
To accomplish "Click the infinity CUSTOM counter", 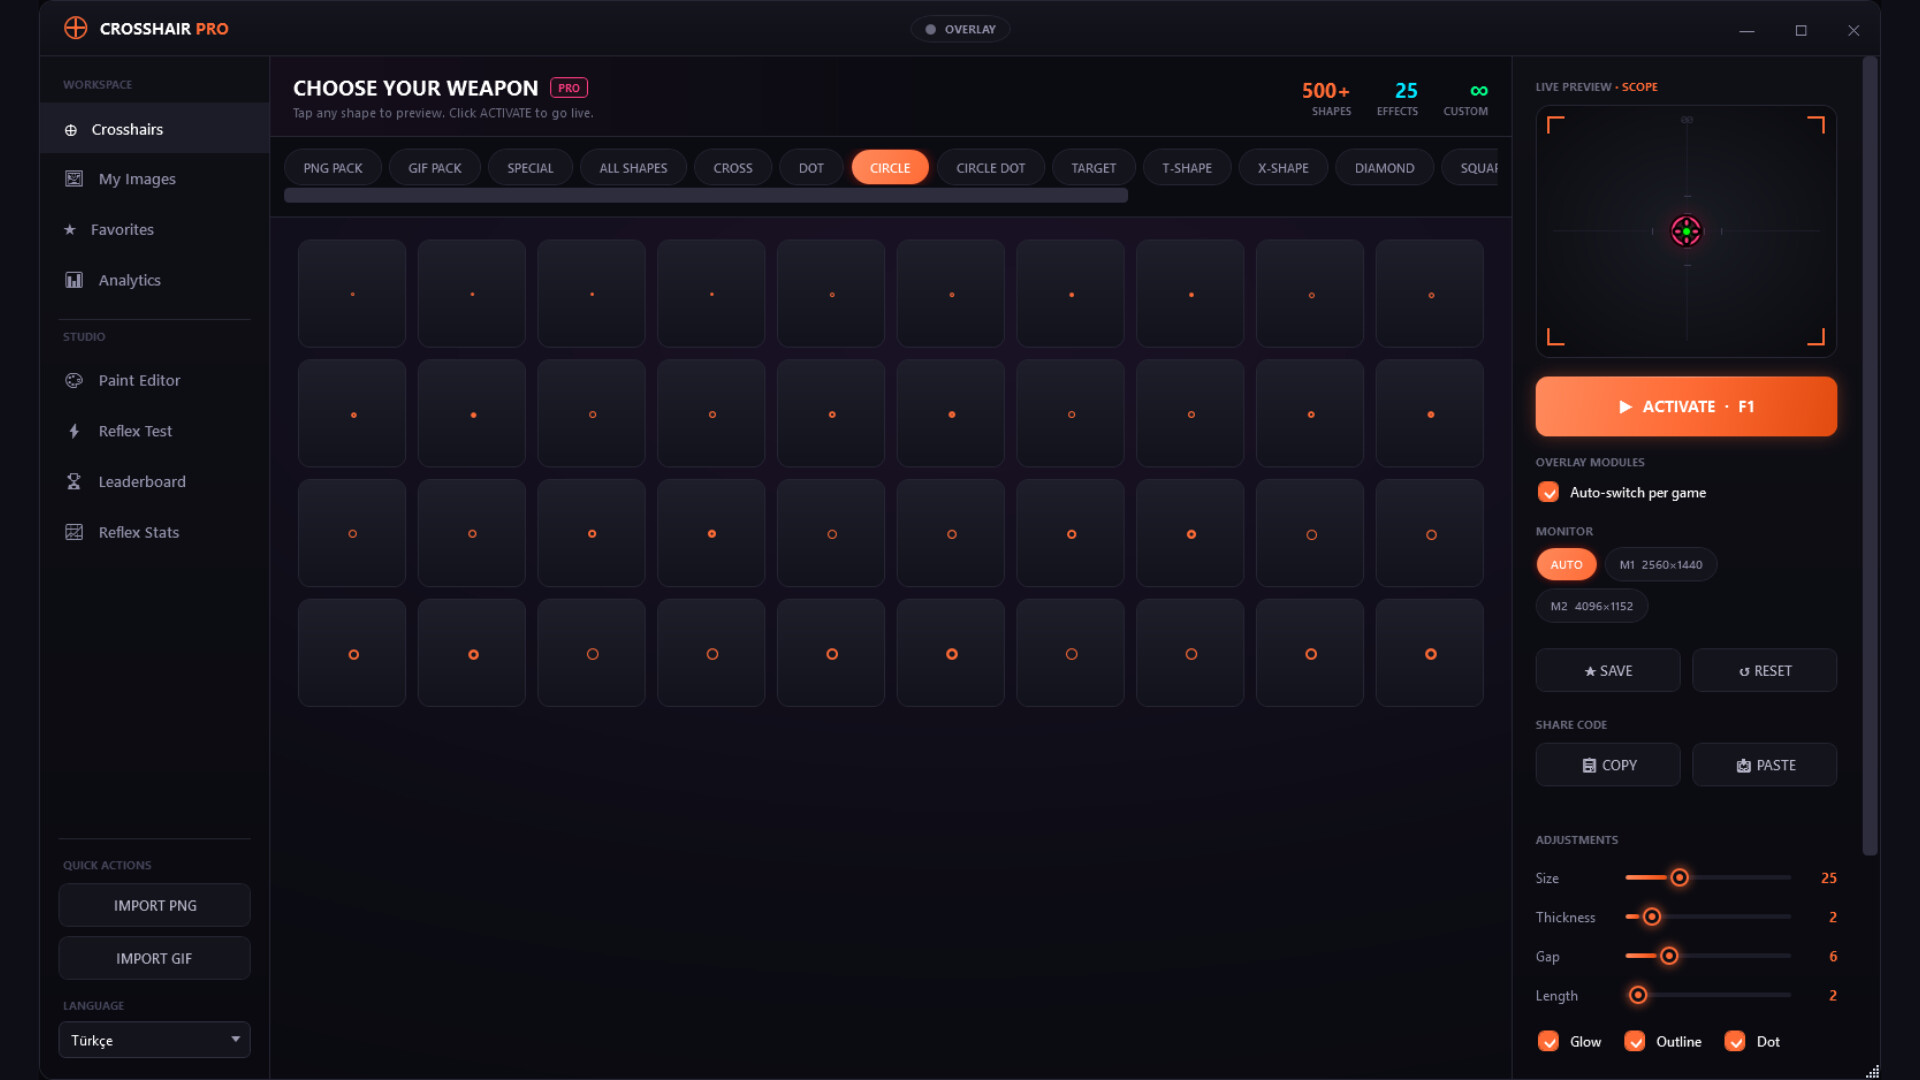I will point(1466,99).
